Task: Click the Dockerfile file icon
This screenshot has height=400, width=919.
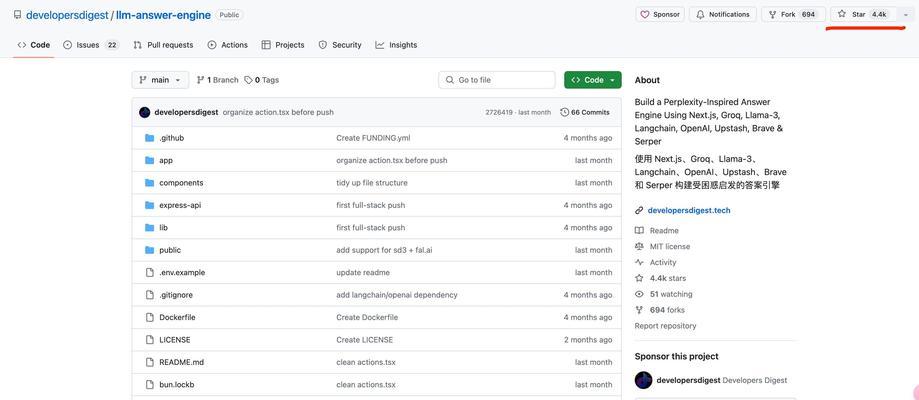Action: click(149, 317)
